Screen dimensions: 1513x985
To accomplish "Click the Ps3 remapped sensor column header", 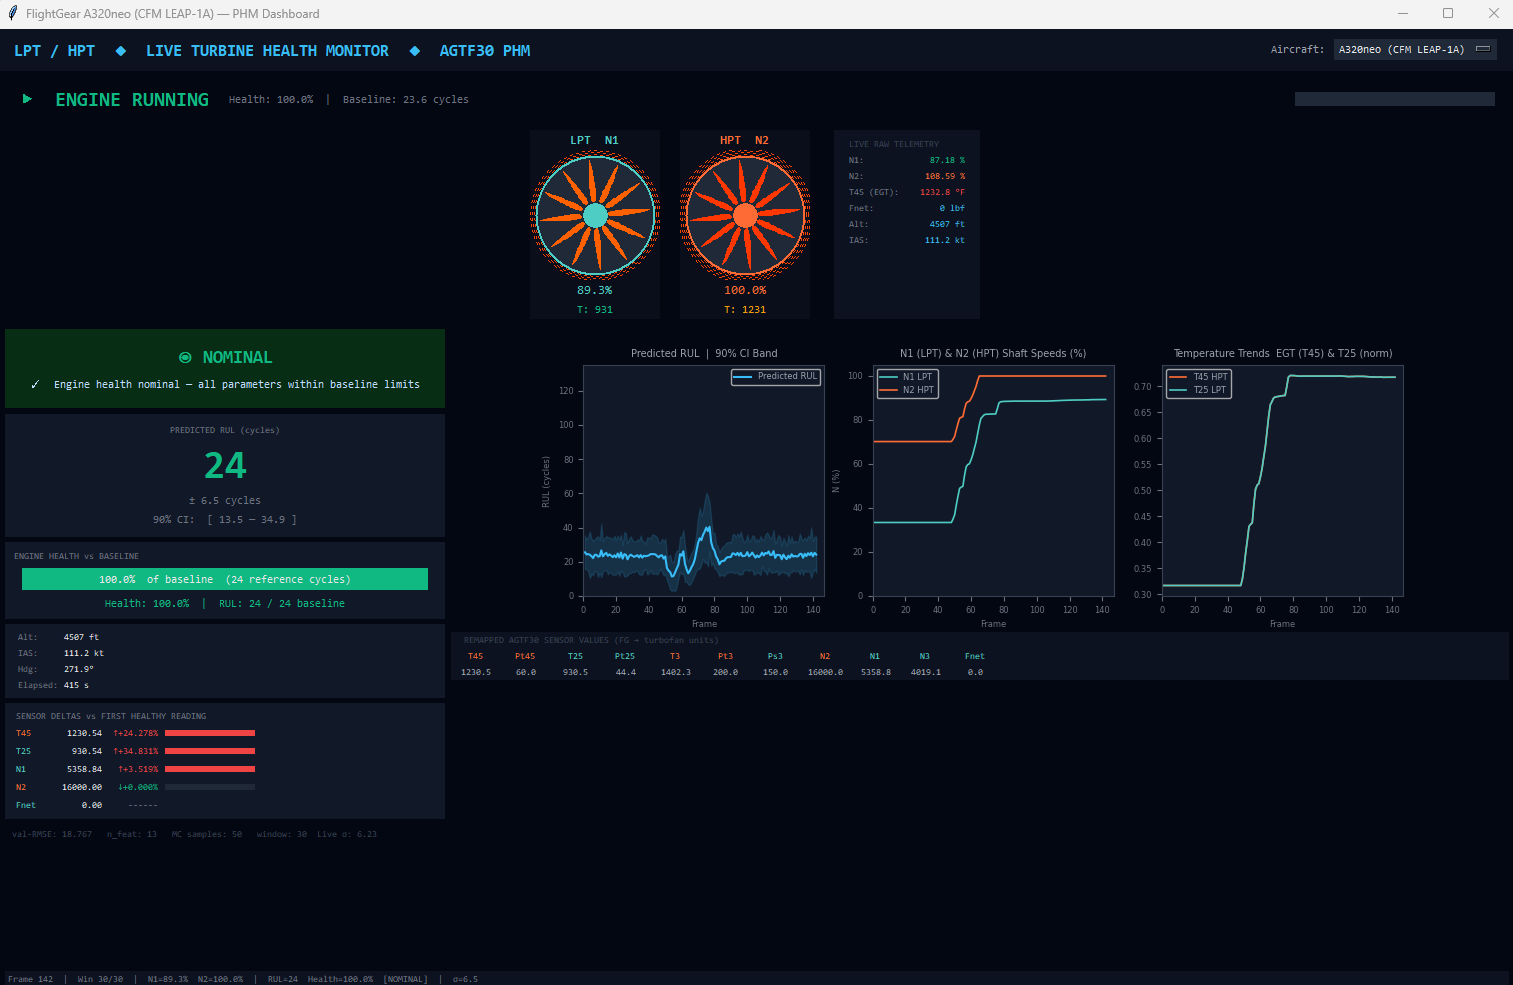I will (x=775, y=656).
